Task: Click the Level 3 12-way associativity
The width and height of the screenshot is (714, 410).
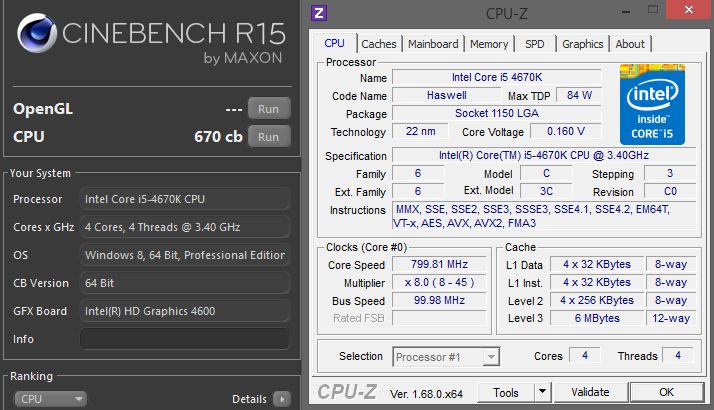Action: [x=671, y=318]
